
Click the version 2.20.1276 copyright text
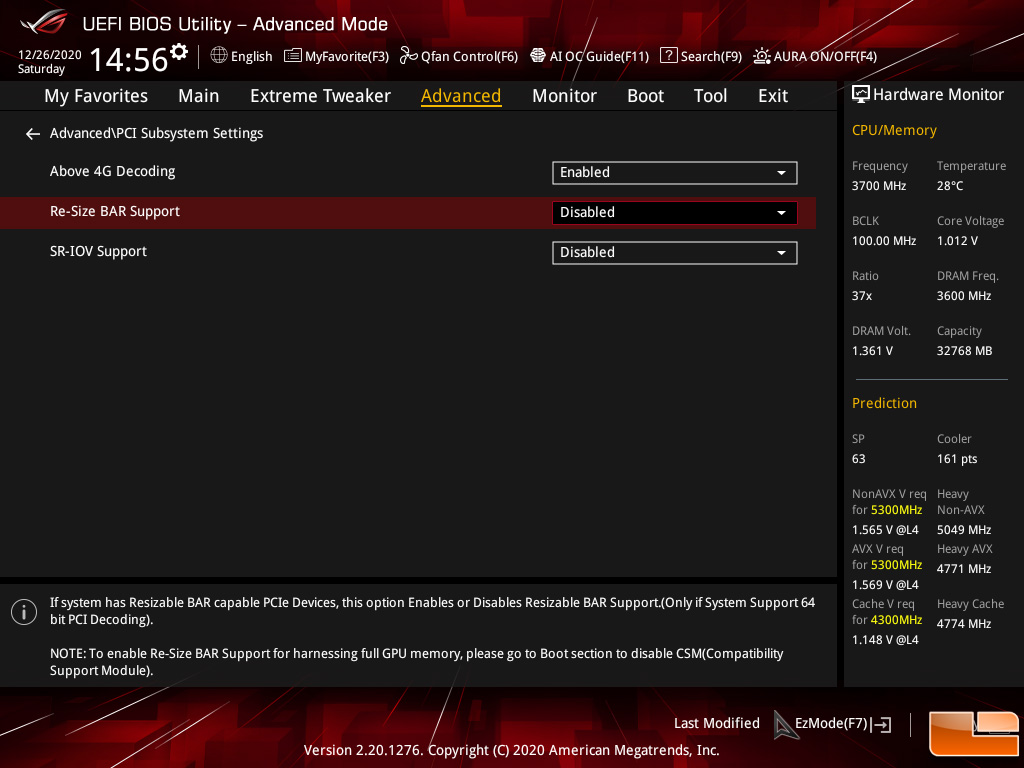[511, 750]
